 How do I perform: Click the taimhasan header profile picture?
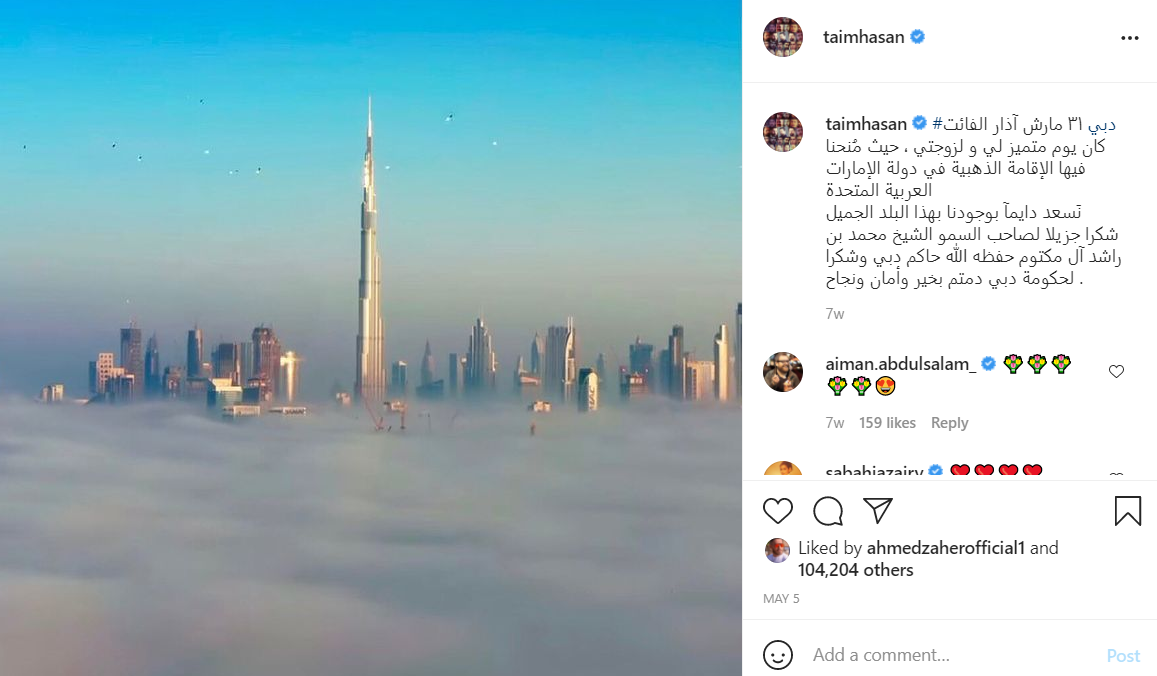click(783, 37)
